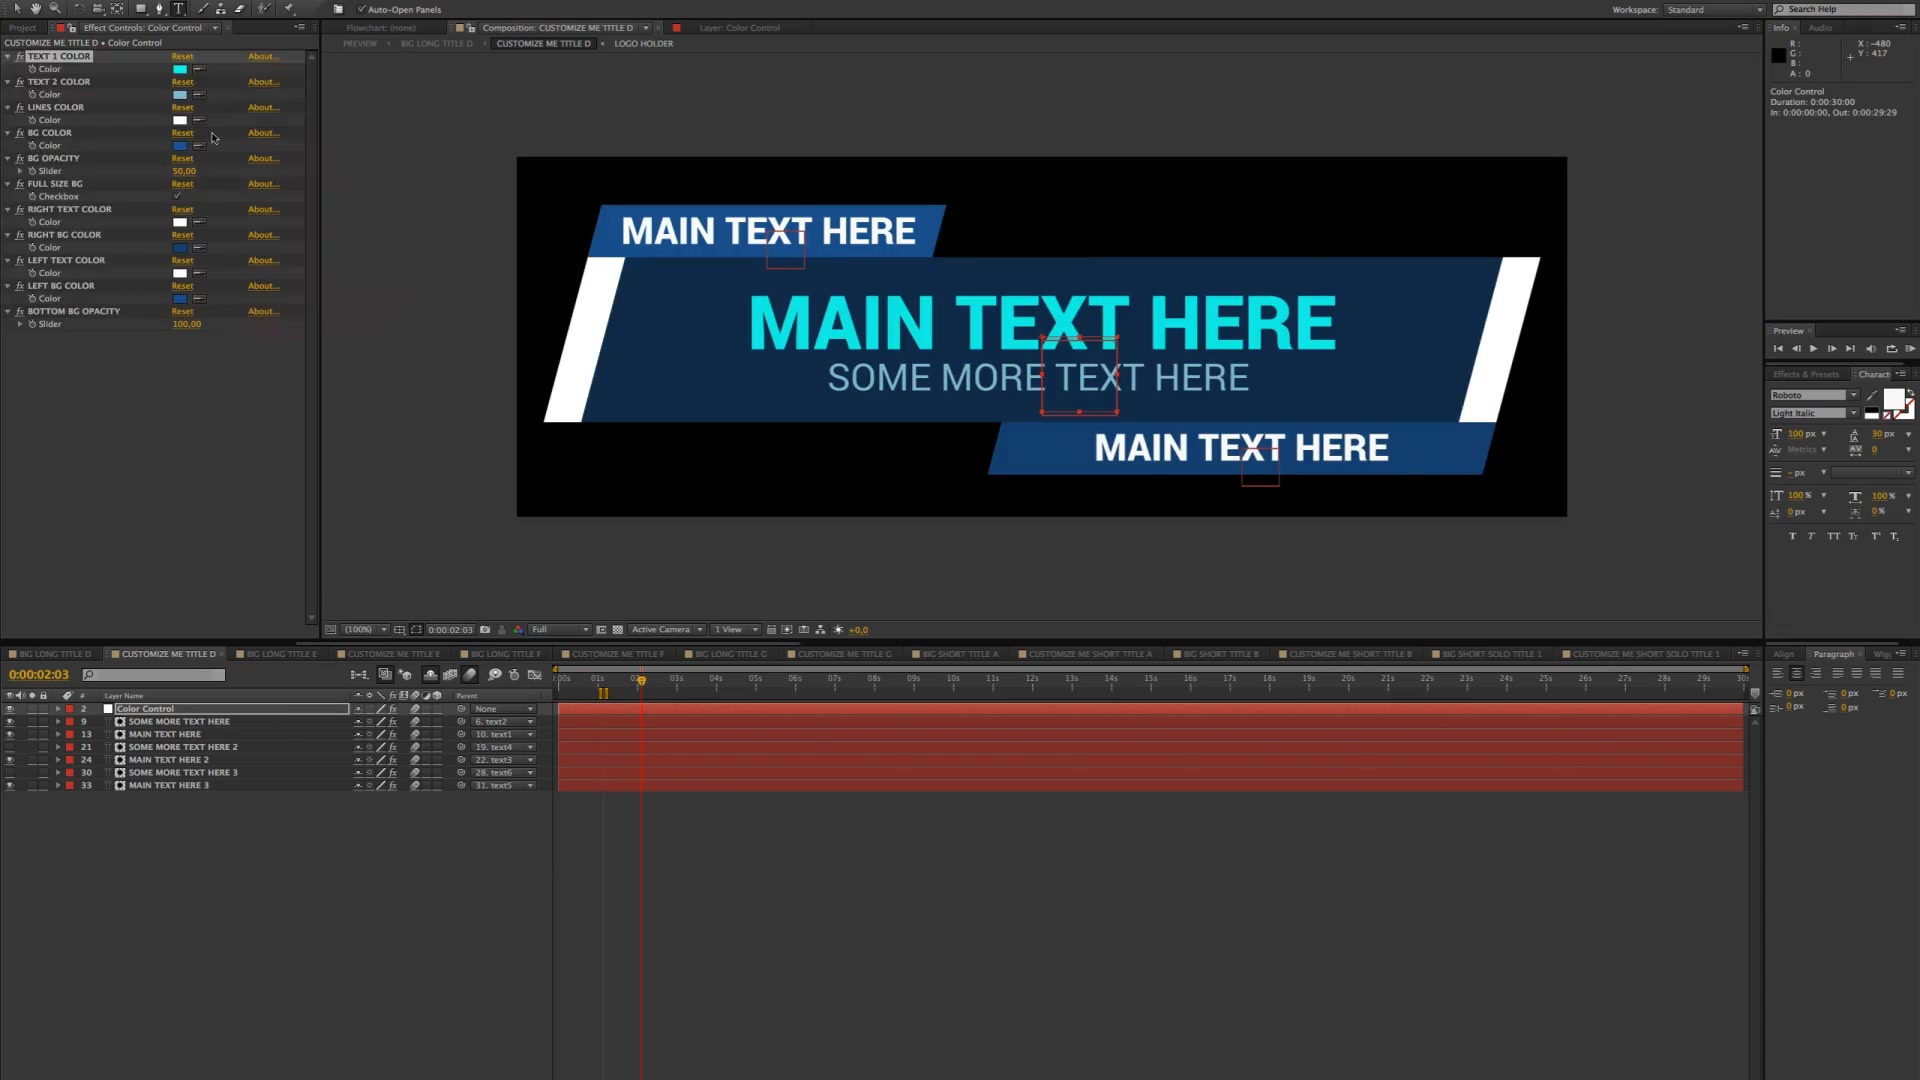This screenshot has width=1920, height=1080.
Task: Enable Faux Italic in Character panel
Action: tap(1811, 536)
